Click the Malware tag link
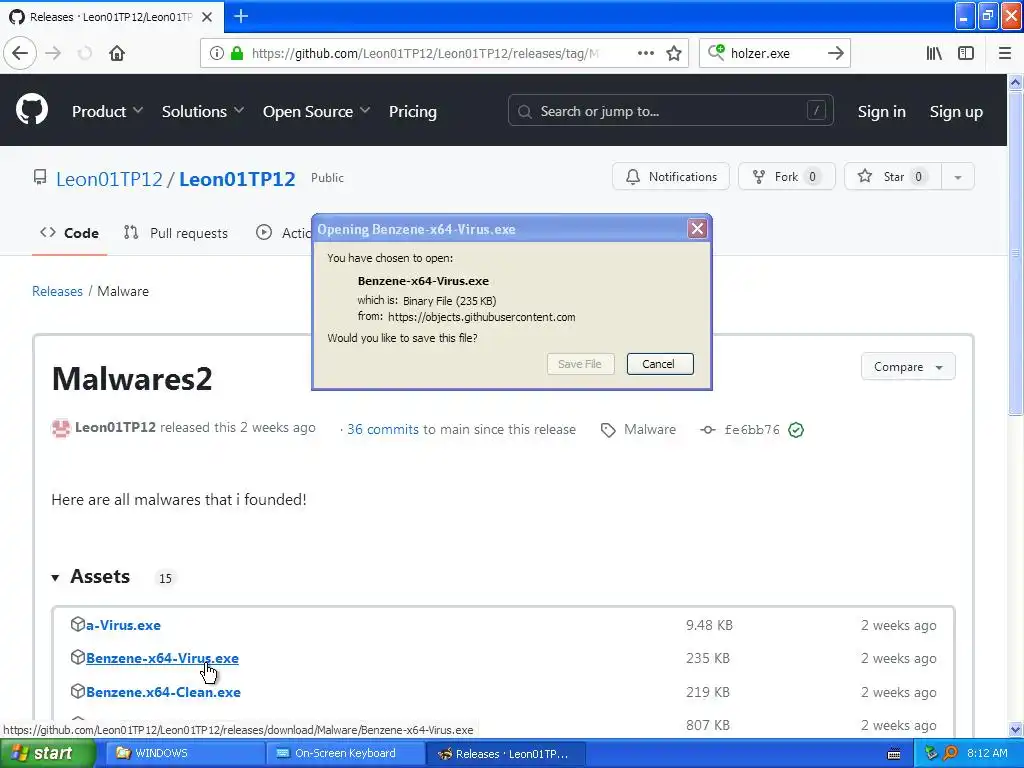The width and height of the screenshot is (1024, 768). click(x=638, y=429)
